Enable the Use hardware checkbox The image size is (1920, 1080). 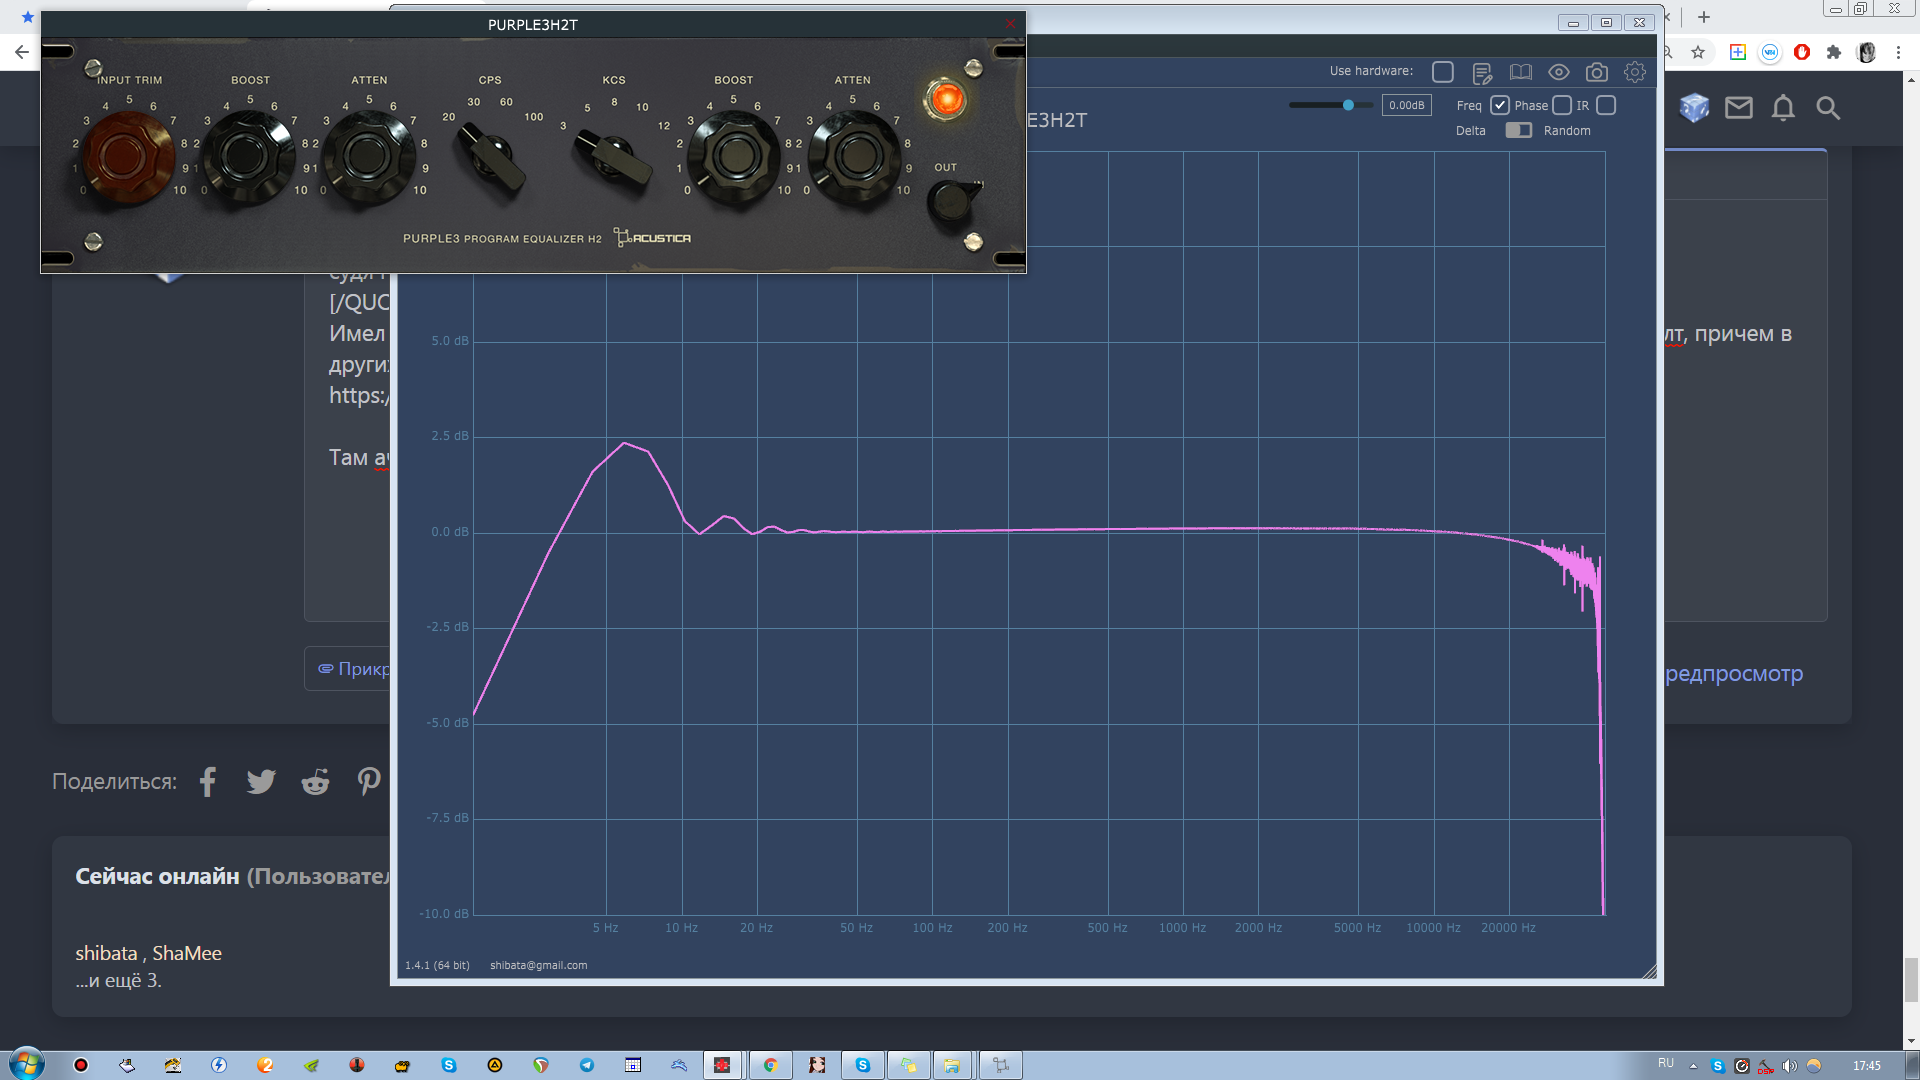tap(1442, 72)
